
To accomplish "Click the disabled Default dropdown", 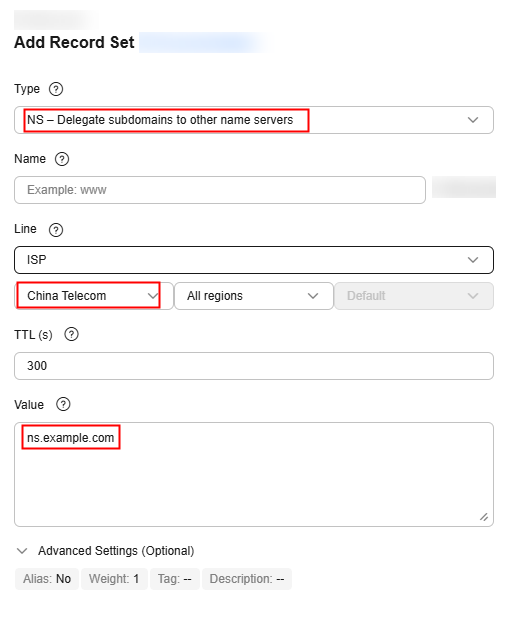I will pyautogui.click(x=414, y=296).
